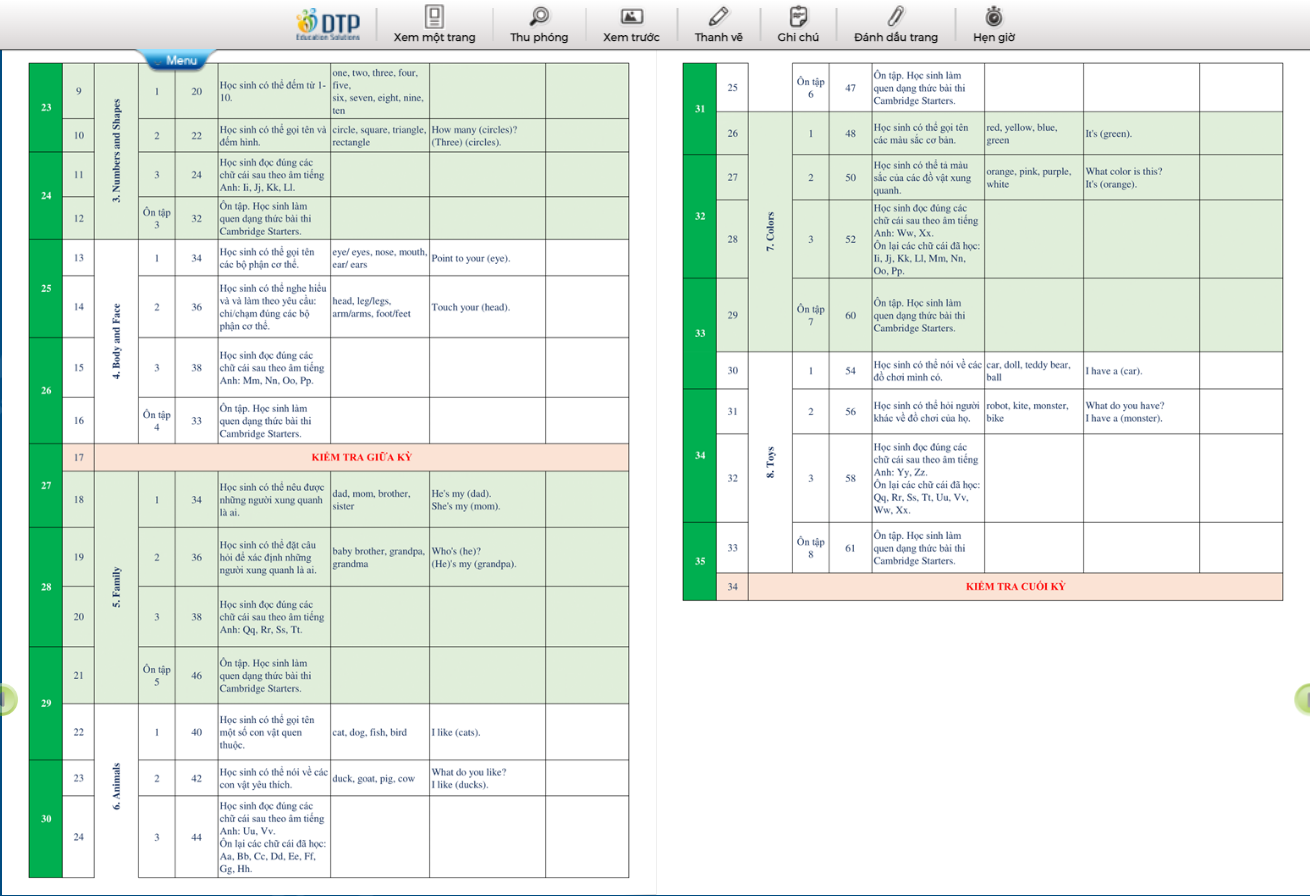This screenshot has width=1310, height=896.
Task: Click the 'duck, goat, pig, cow' cell
Action: tap(378, 778)
